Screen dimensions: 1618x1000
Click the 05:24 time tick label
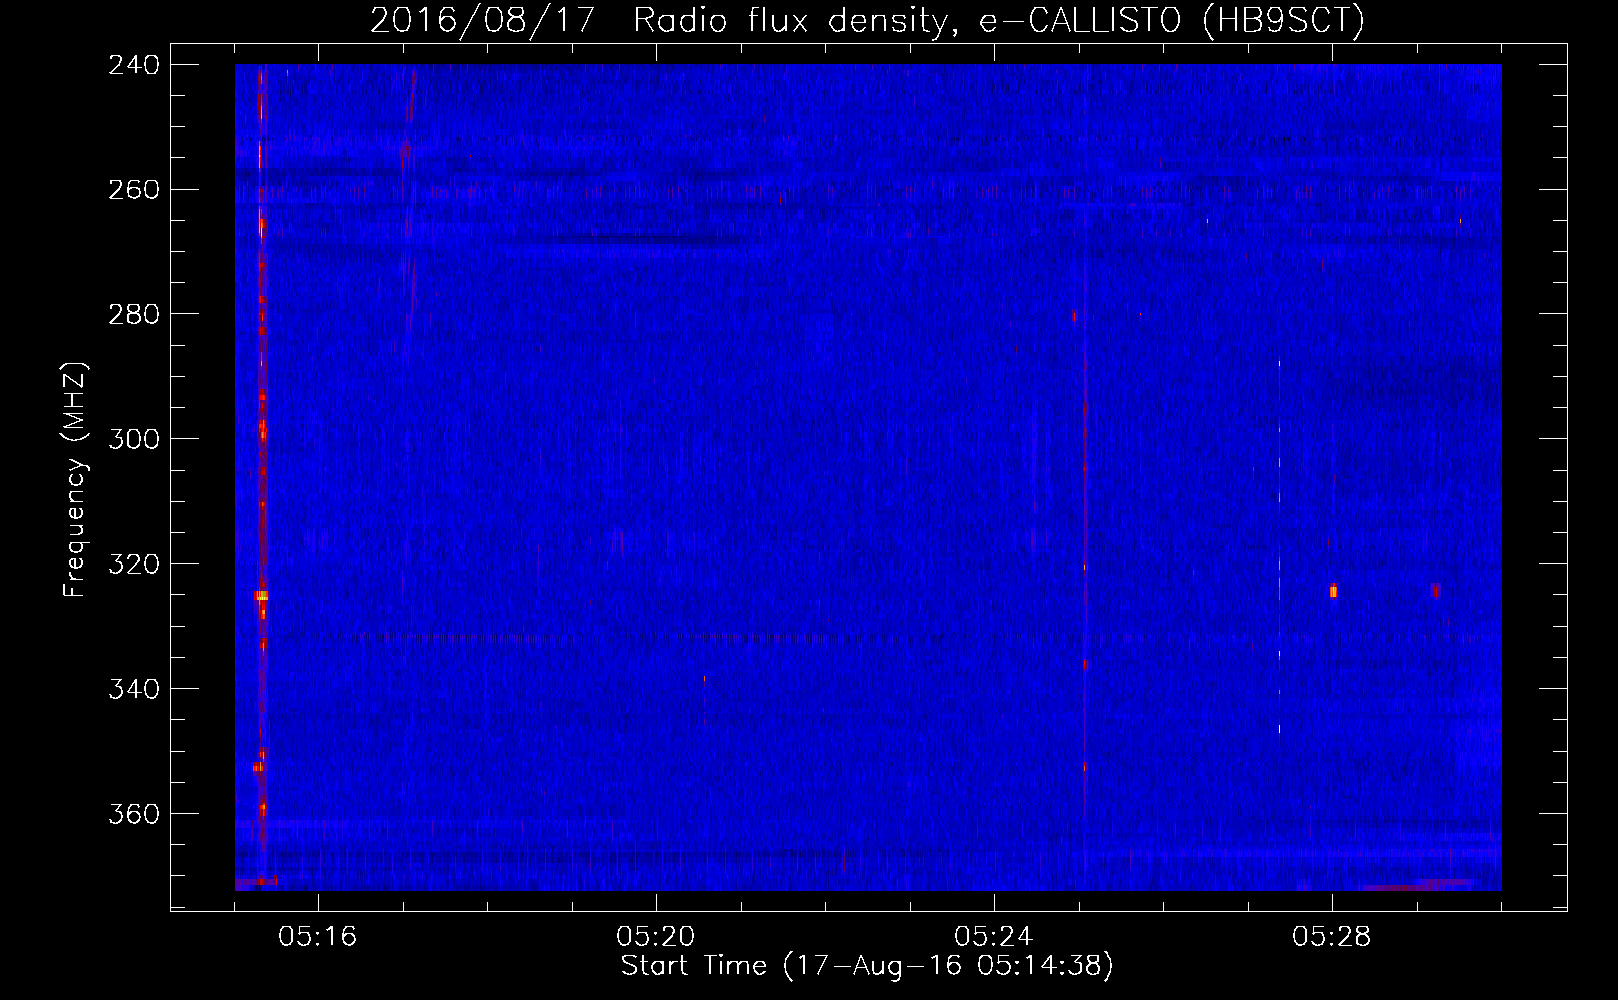coord(994,937)
